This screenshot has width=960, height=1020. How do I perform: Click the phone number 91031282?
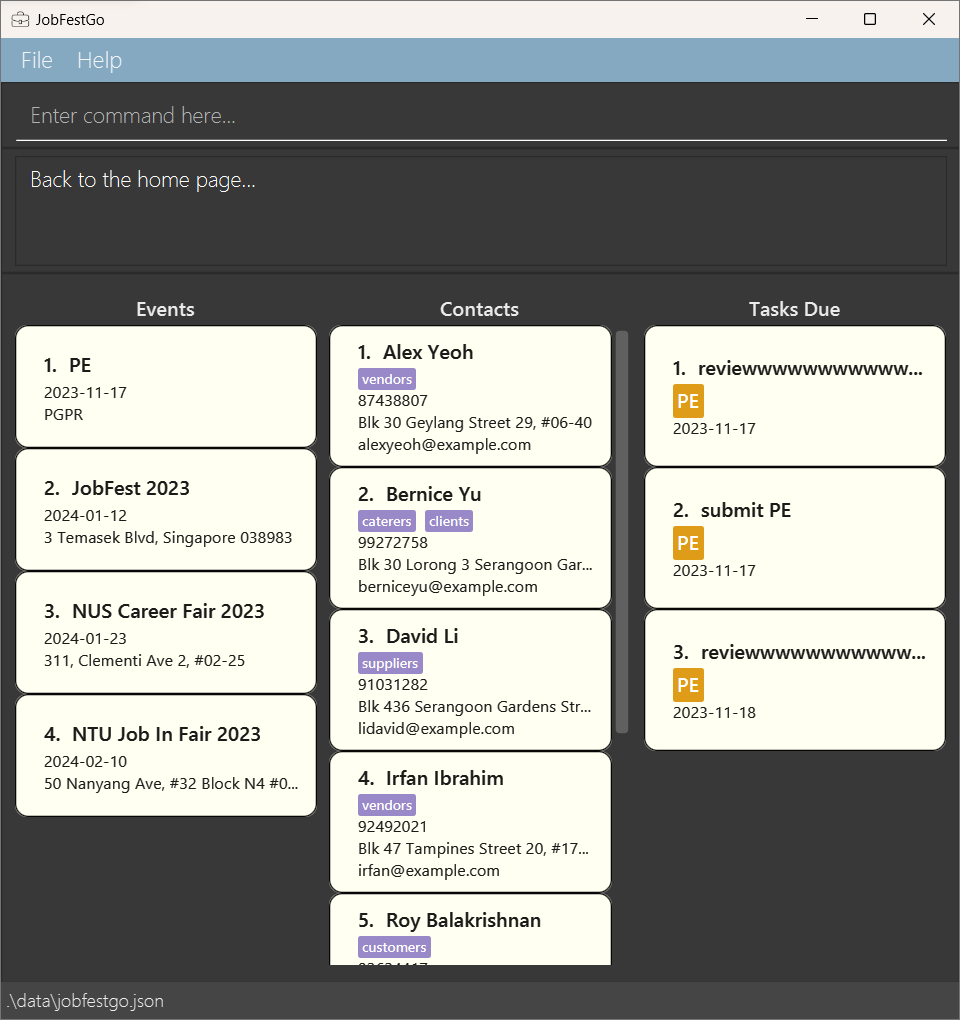tap(393, 684)
